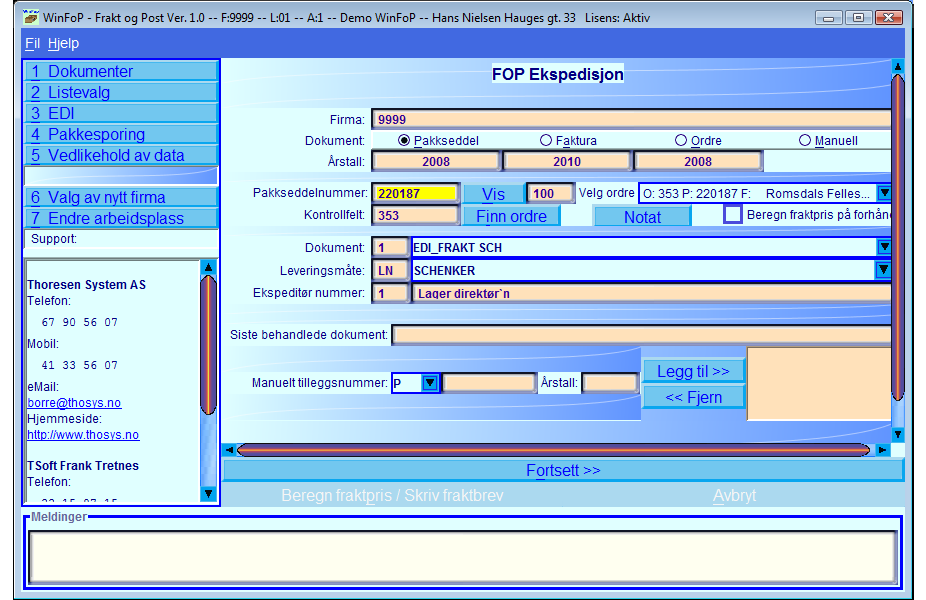This screenshot has width=926, height=600.
Task: Select the Pakkseddel radio button
Action: pos(405,141)
